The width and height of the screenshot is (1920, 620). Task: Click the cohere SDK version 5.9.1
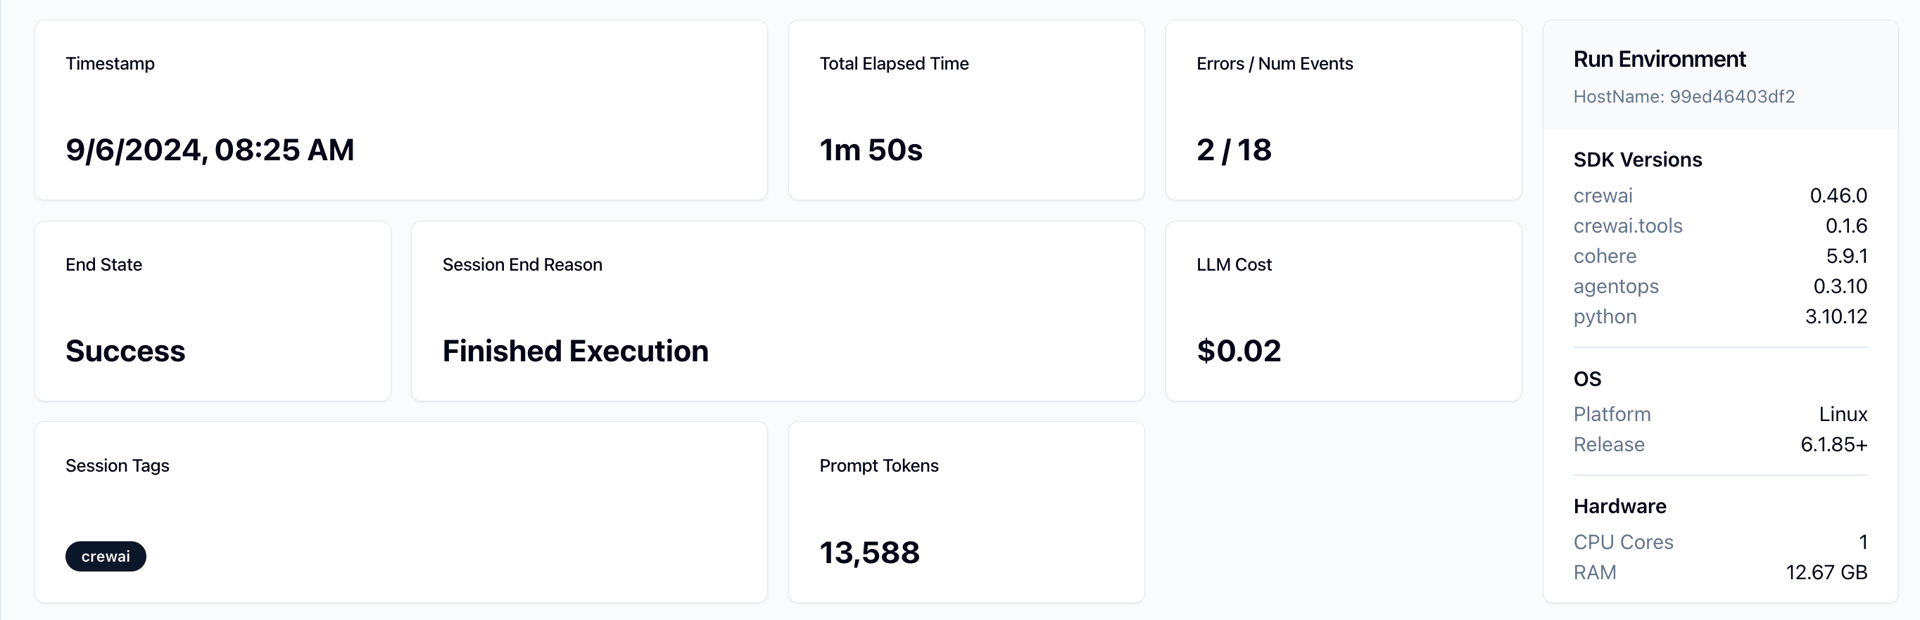(1846, 256)
